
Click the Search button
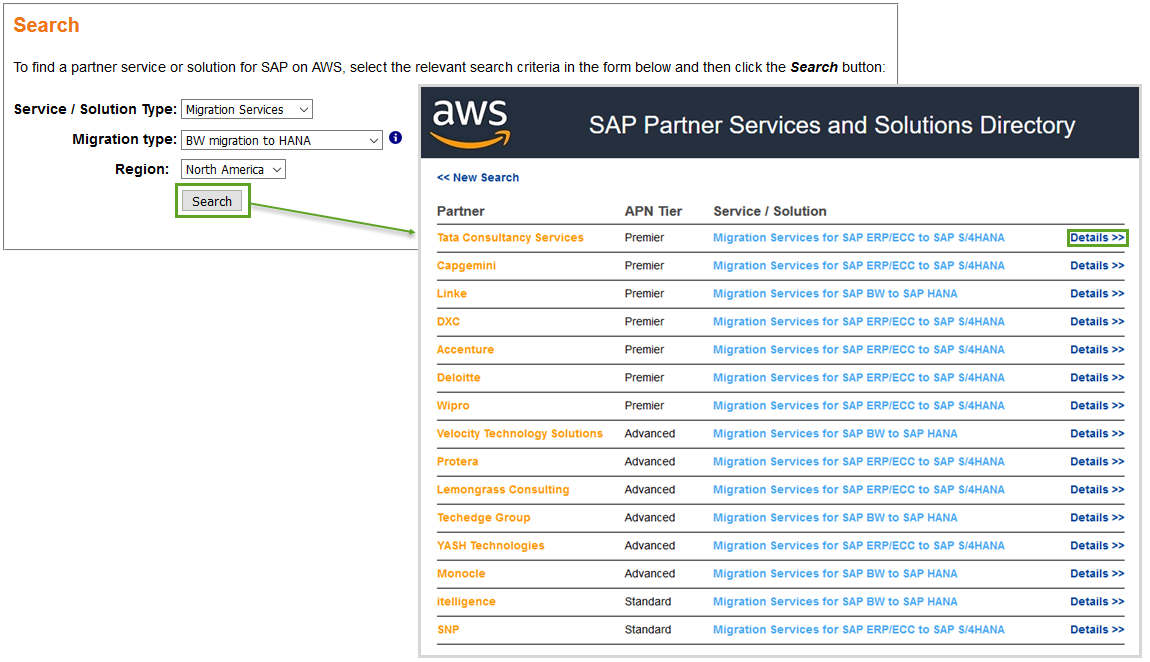[x=212, y=201]
